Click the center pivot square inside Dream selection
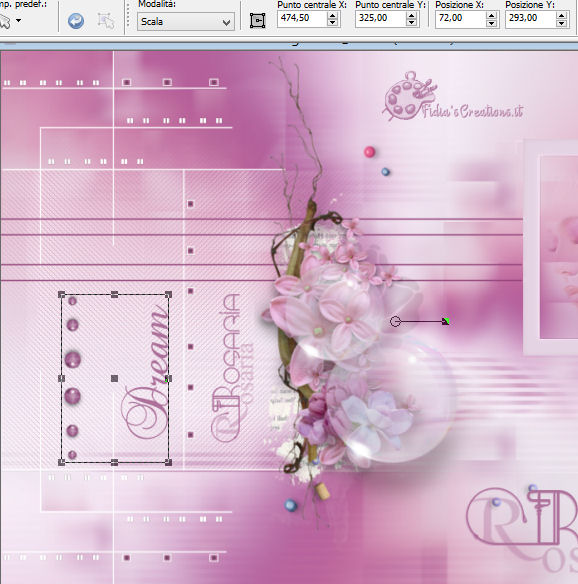Viewport: 578px width, 584px height. point(114,378)
